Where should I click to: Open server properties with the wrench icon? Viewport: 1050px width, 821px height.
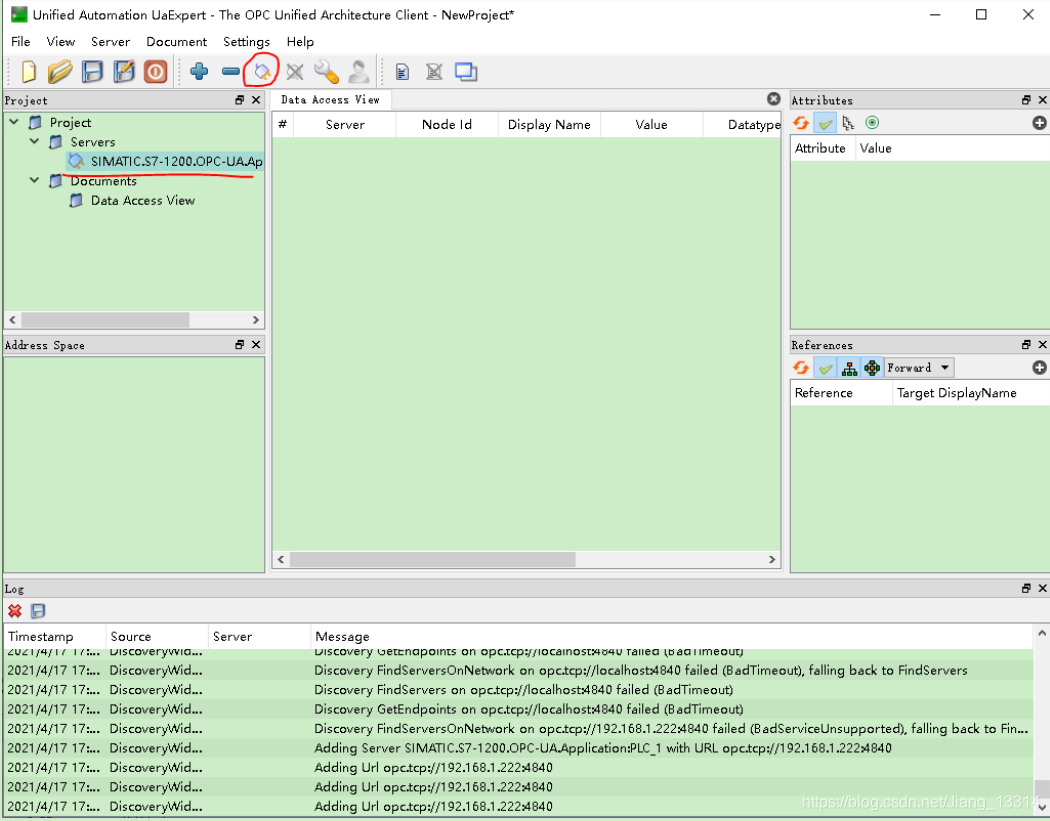coord(326,72)
